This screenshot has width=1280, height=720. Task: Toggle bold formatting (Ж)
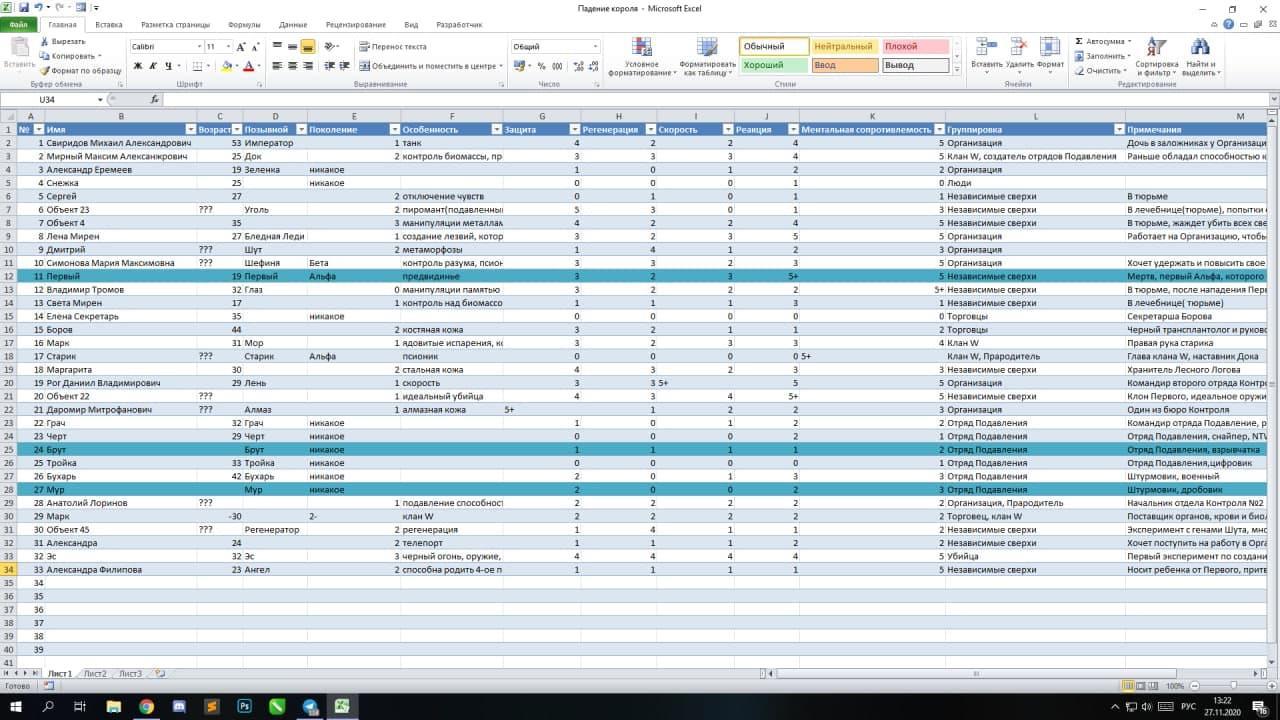[x=138, y=66]
